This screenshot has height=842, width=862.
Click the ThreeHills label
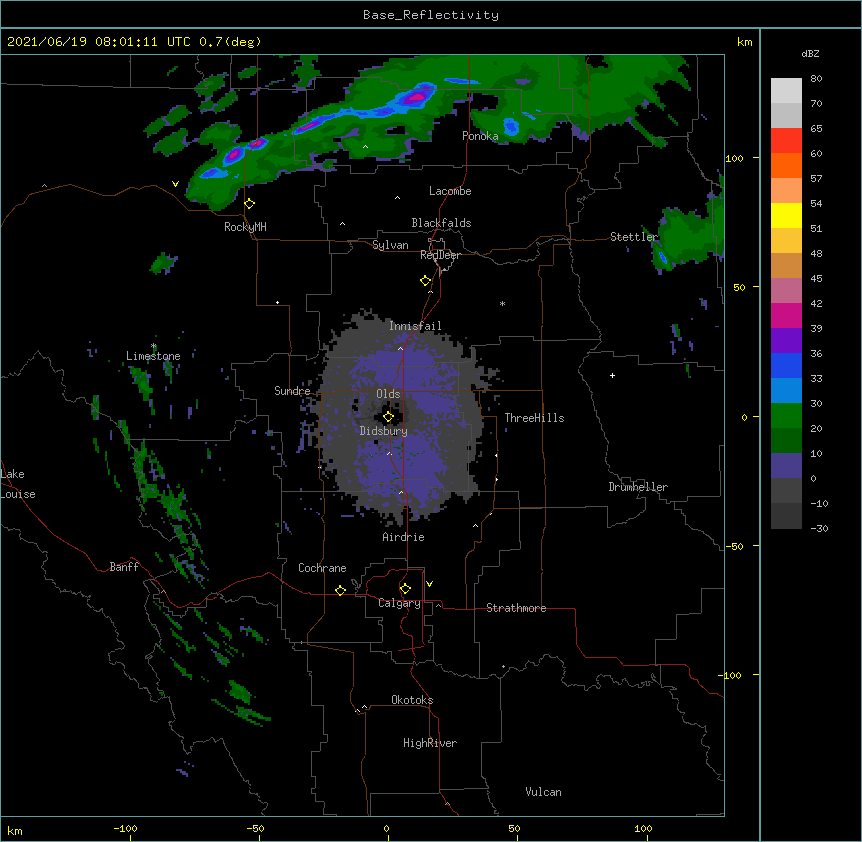click(x=534, y=418)
